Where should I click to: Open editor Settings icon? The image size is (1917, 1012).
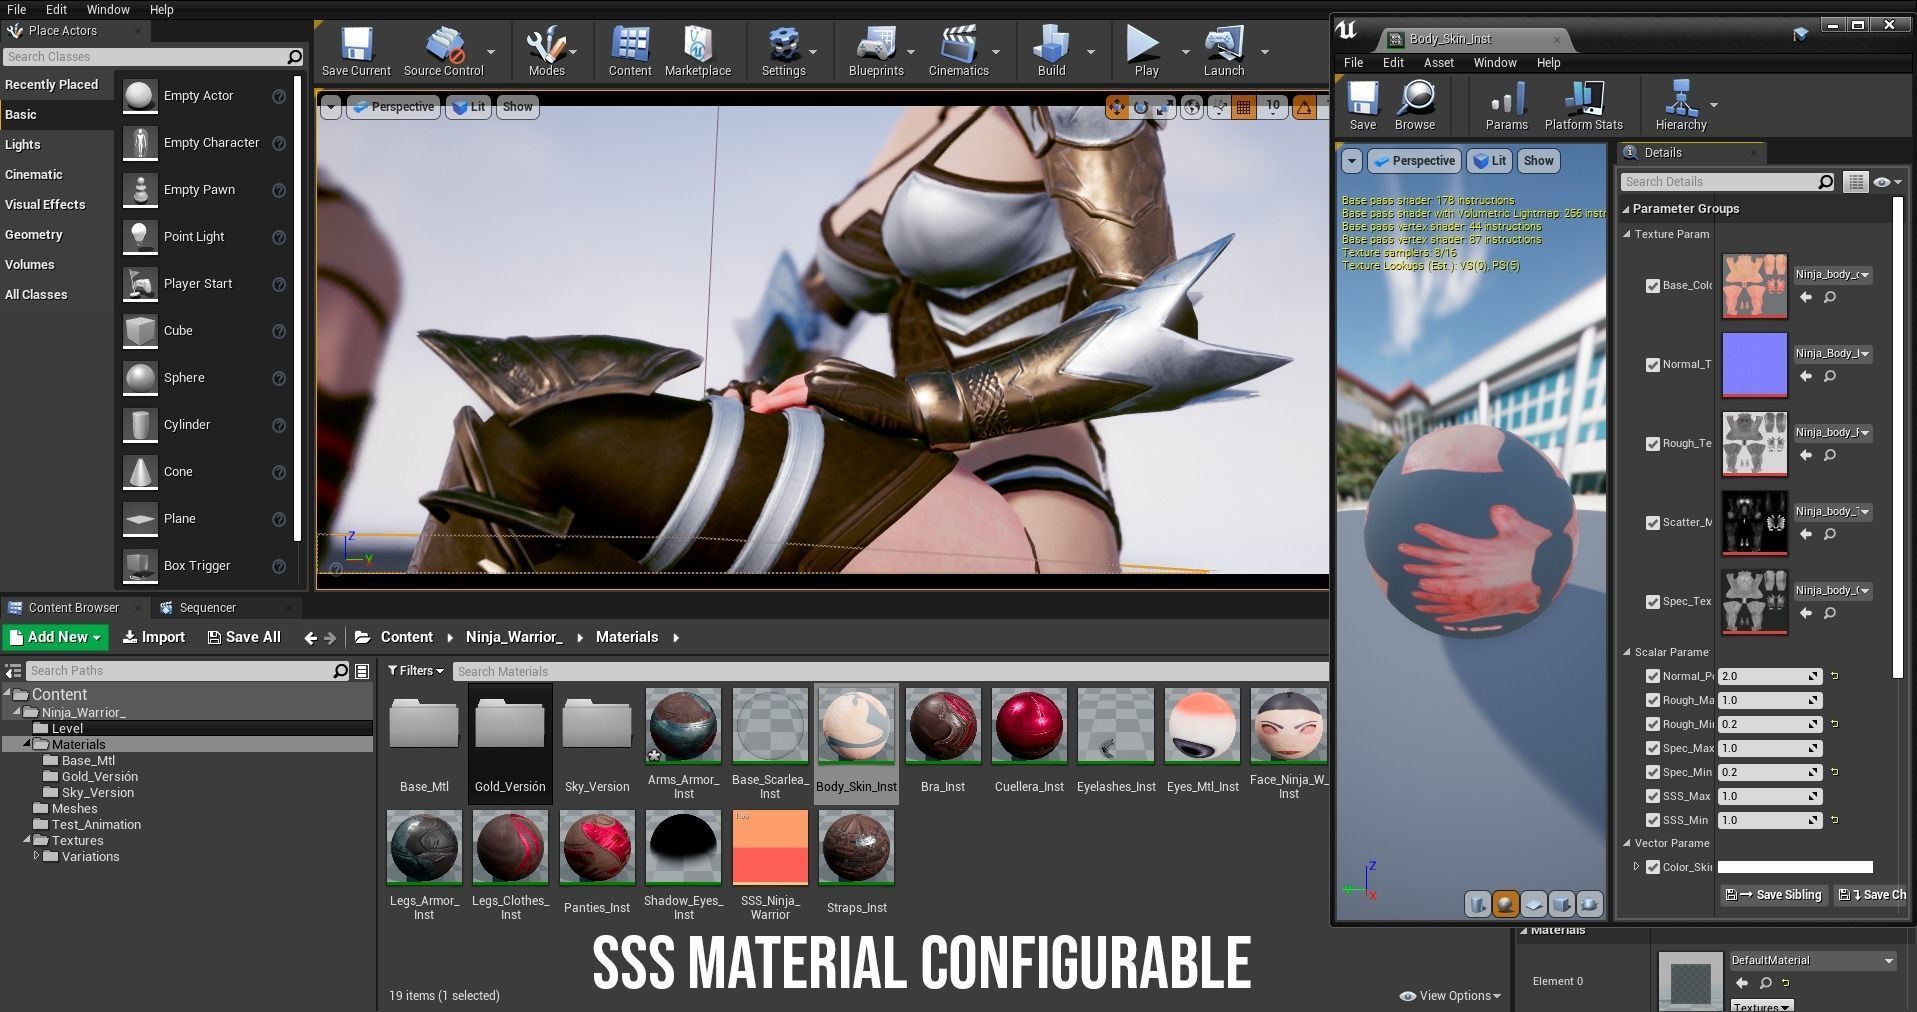click(784, 52)
